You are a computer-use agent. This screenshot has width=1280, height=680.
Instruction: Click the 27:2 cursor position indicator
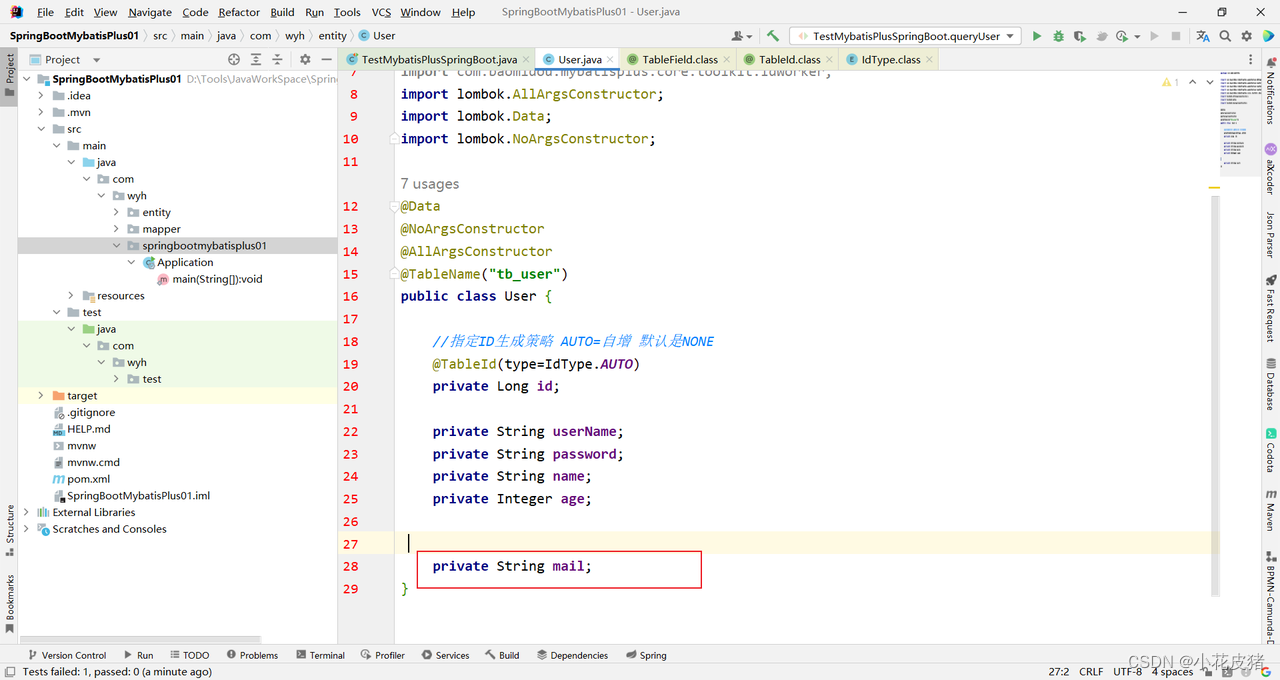coord(1059,672)
